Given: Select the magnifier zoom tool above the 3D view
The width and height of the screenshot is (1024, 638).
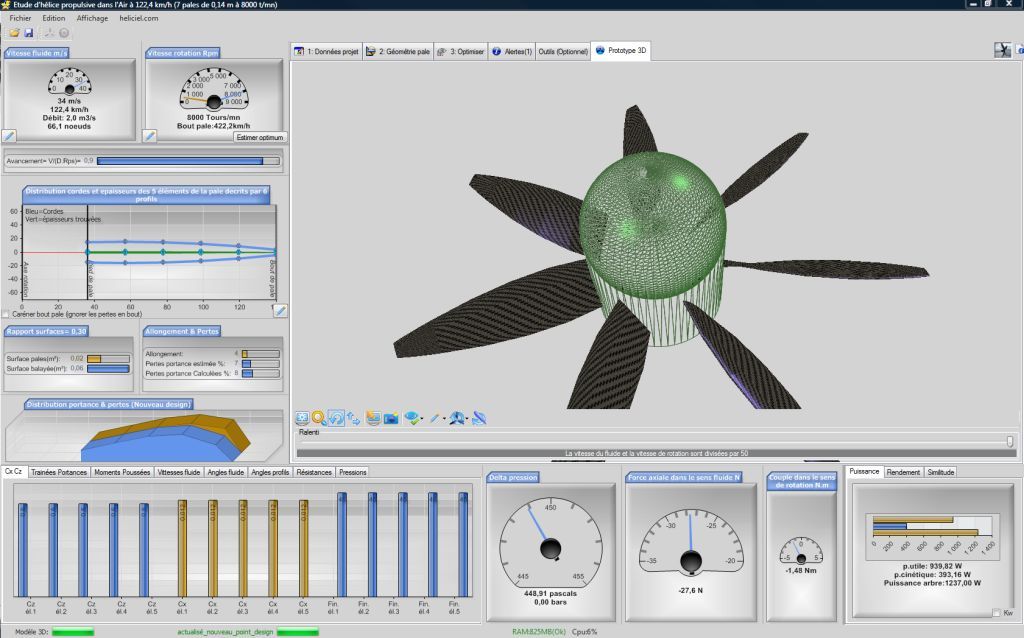Looking at the screenshot, I should (x=317, y=417).
